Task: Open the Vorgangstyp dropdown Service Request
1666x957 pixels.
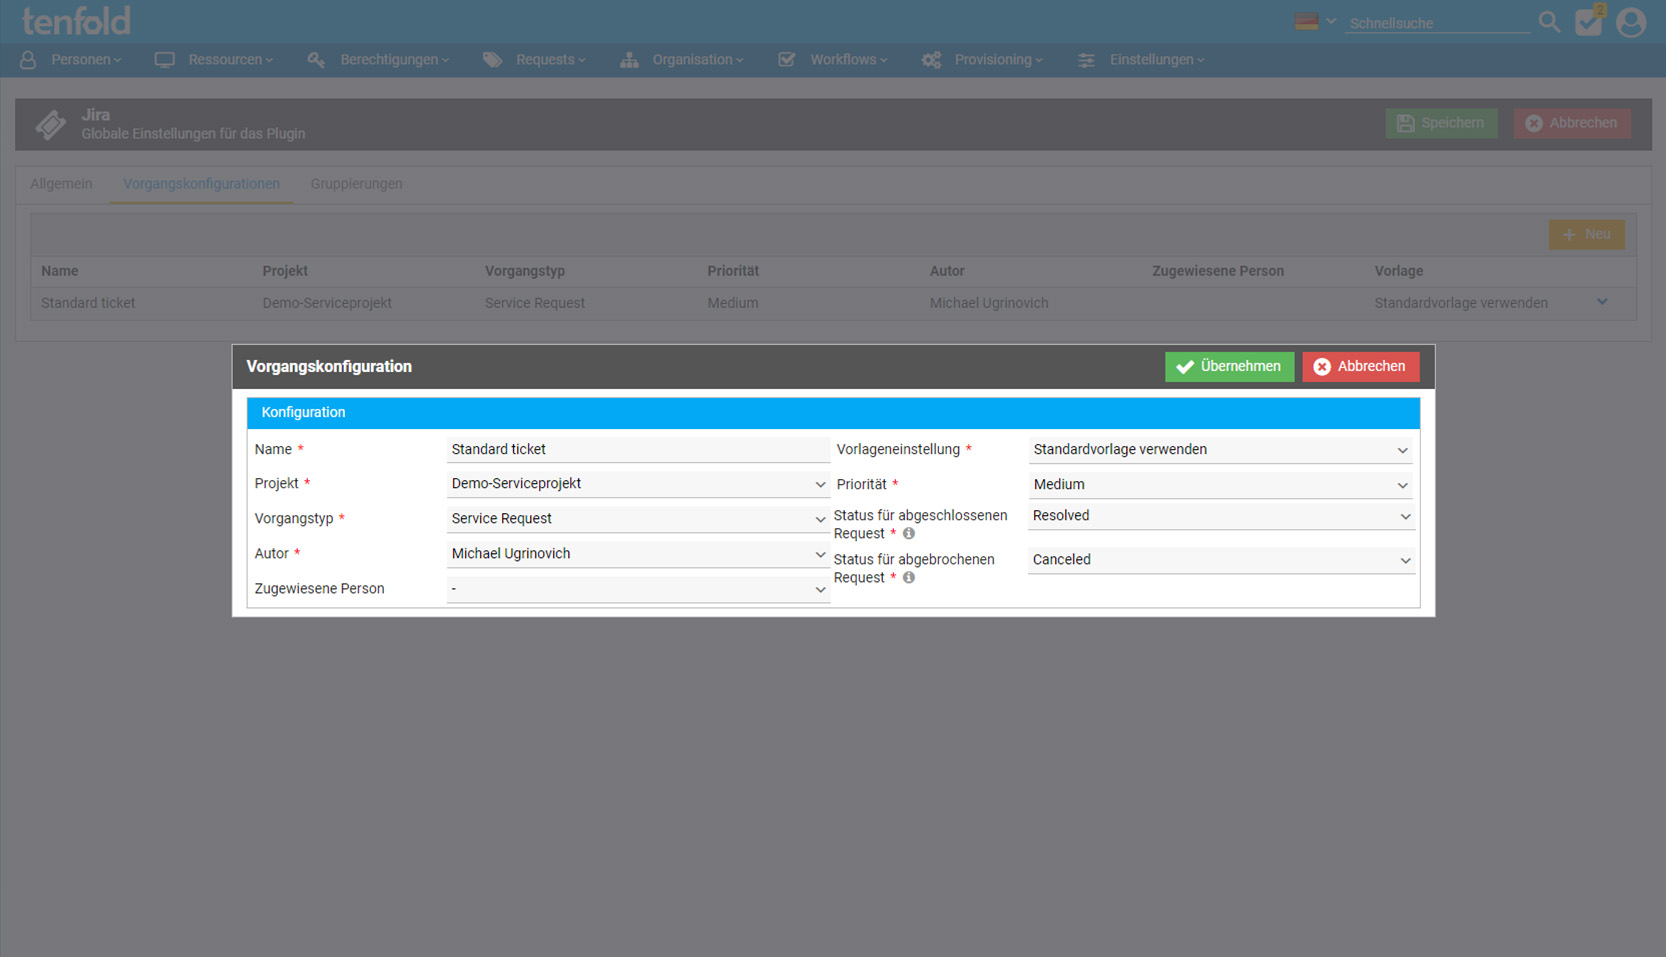Action: tap(637, 519)
